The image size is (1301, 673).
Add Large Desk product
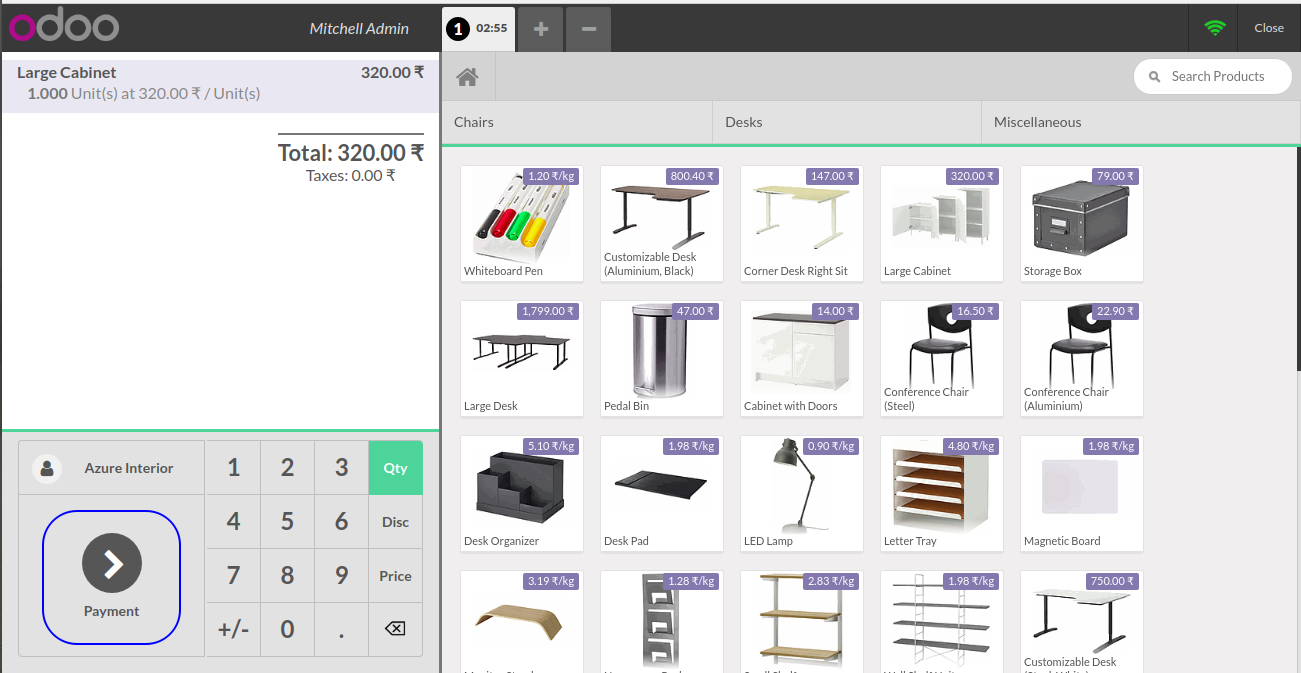(521, 358)
